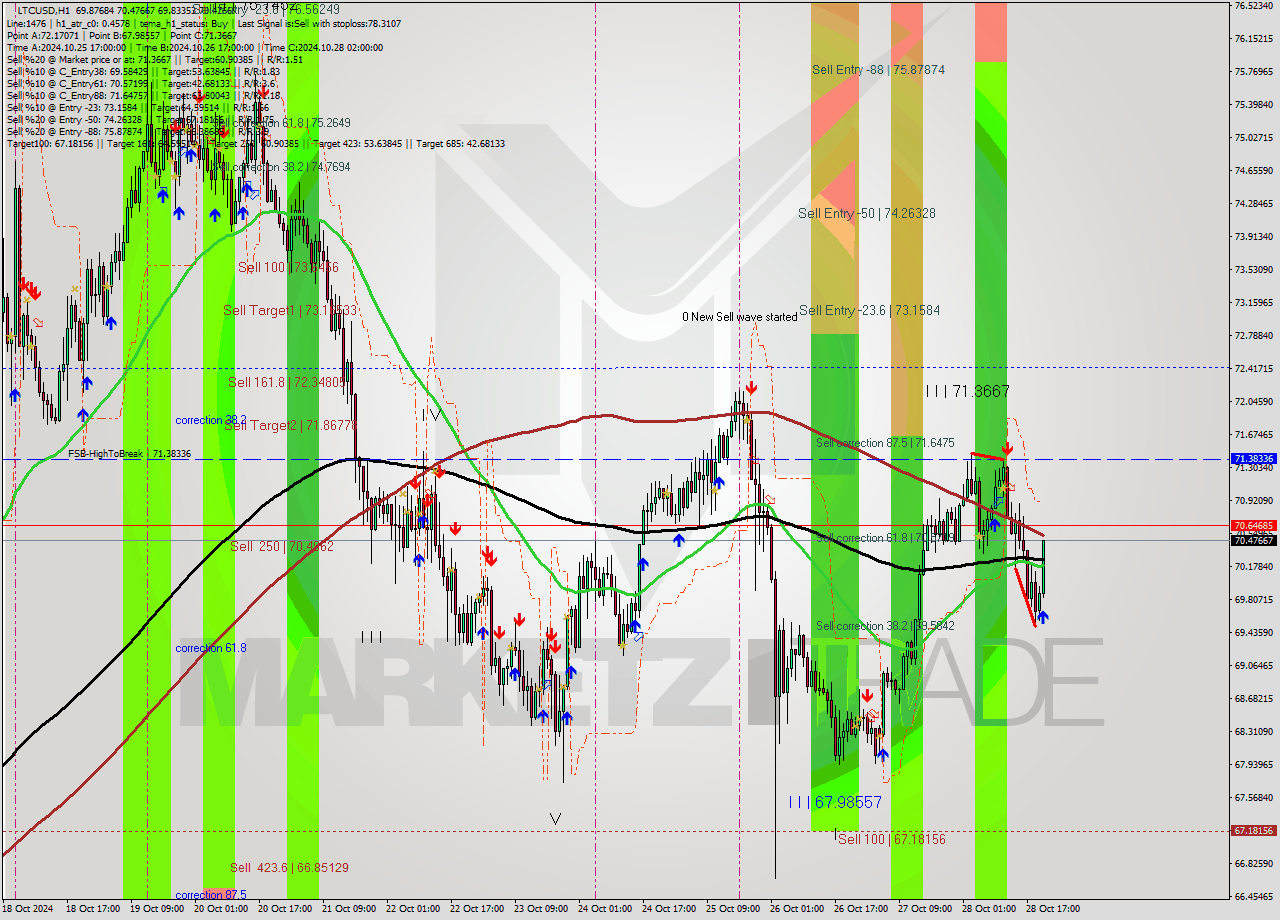Click the 'Last Signal is:Sell with stoploss:78.3107' text

pos(318,23)
